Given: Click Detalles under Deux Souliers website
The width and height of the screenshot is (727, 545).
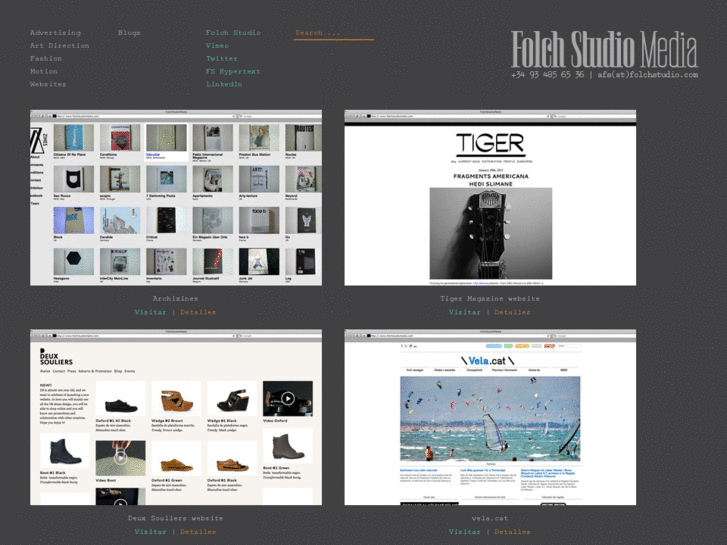Looking at the screenshot, I should (198, 532).
